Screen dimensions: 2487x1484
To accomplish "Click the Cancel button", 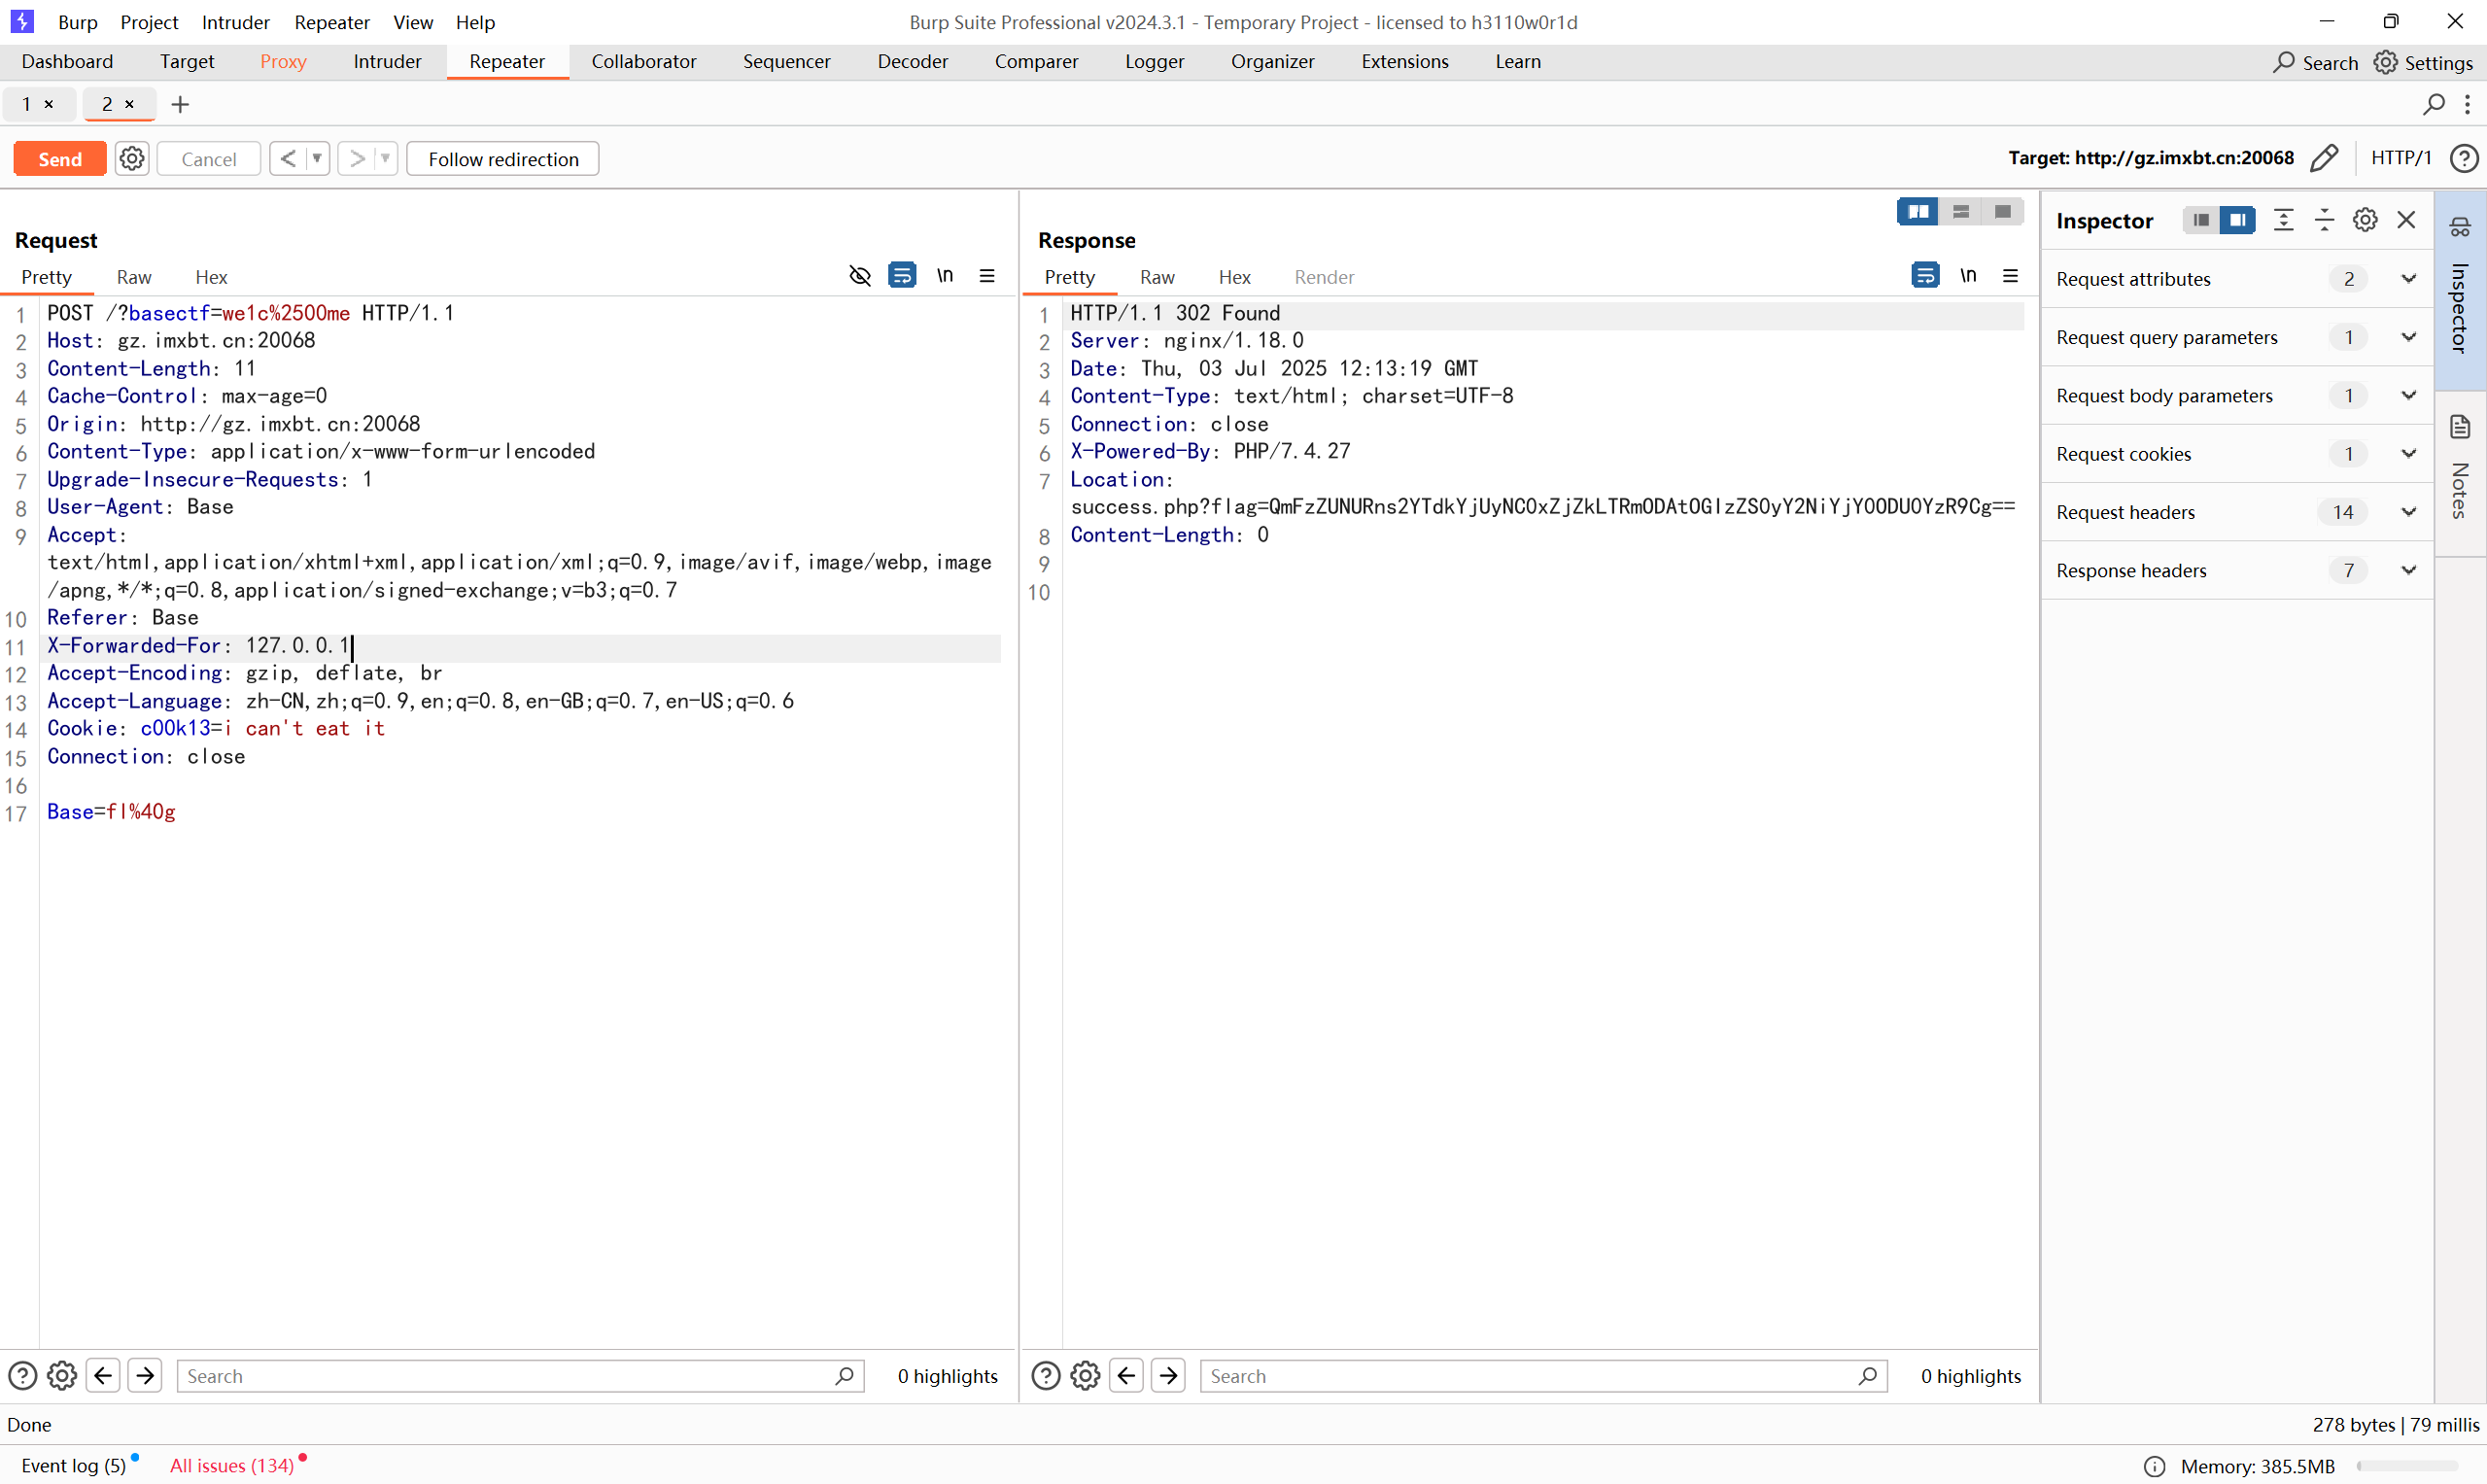I will (209, 158).
